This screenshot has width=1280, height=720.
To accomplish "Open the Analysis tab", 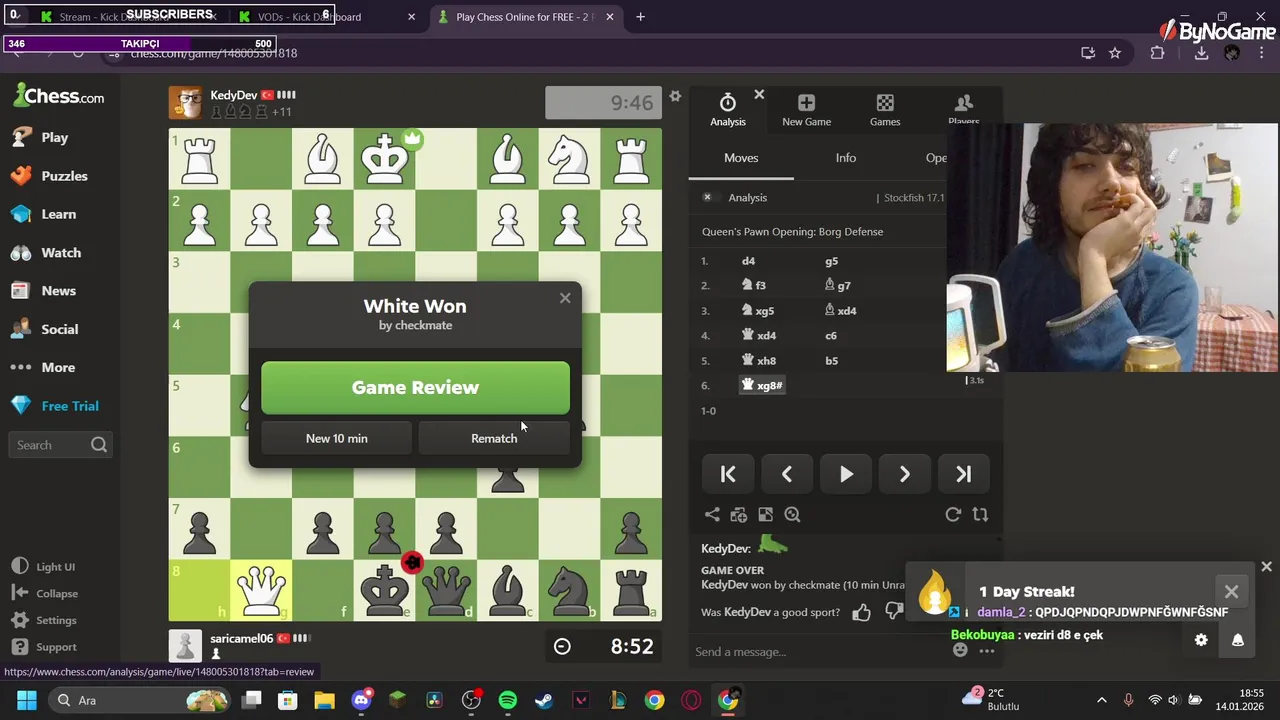I will click(728, 110).
